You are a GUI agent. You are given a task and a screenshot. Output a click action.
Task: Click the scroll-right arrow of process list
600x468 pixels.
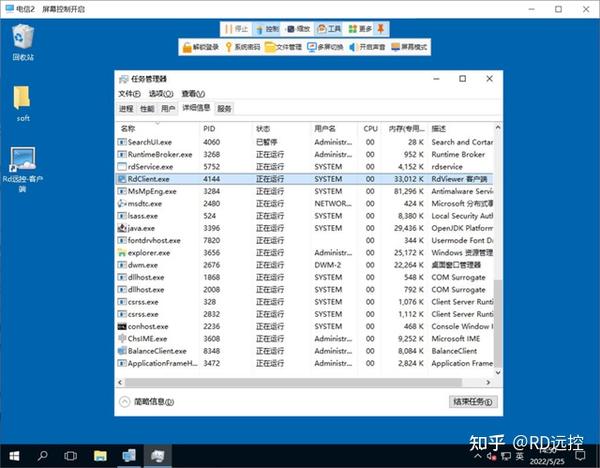488,382
